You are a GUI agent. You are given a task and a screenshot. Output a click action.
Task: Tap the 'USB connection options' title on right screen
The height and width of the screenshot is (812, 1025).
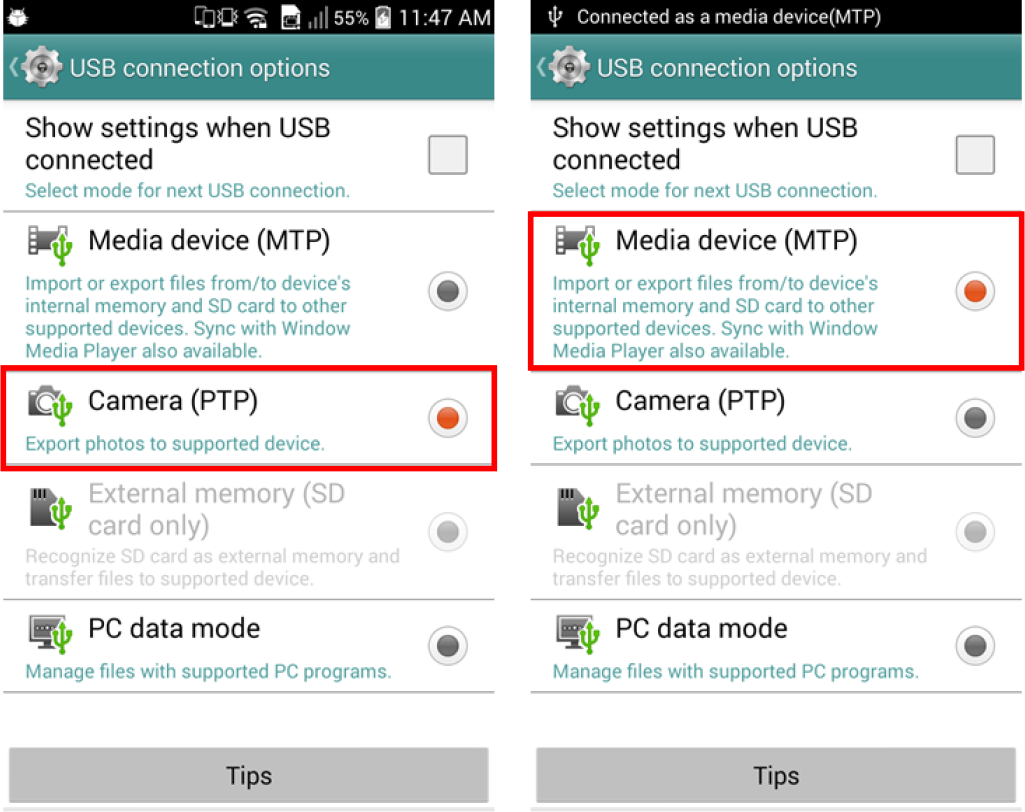727,68
